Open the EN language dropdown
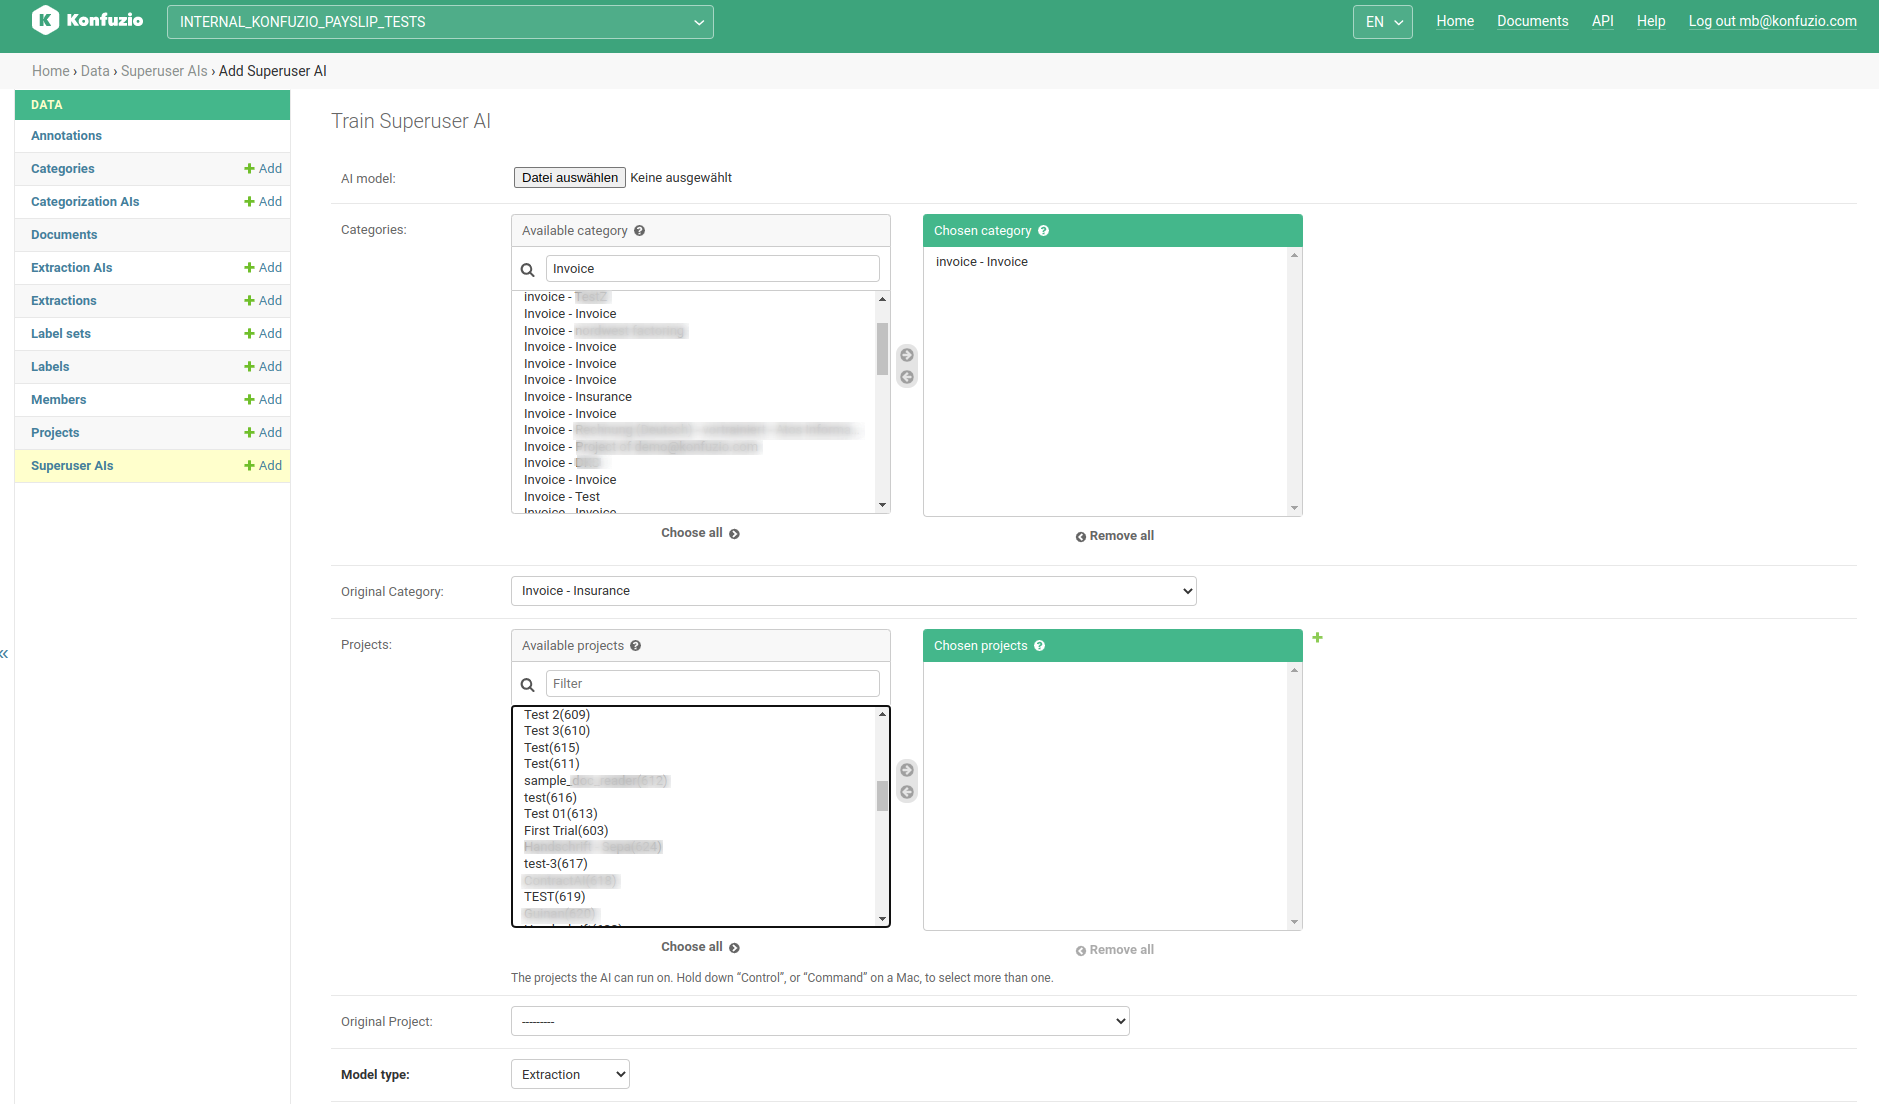 [x=1382, y=22]
